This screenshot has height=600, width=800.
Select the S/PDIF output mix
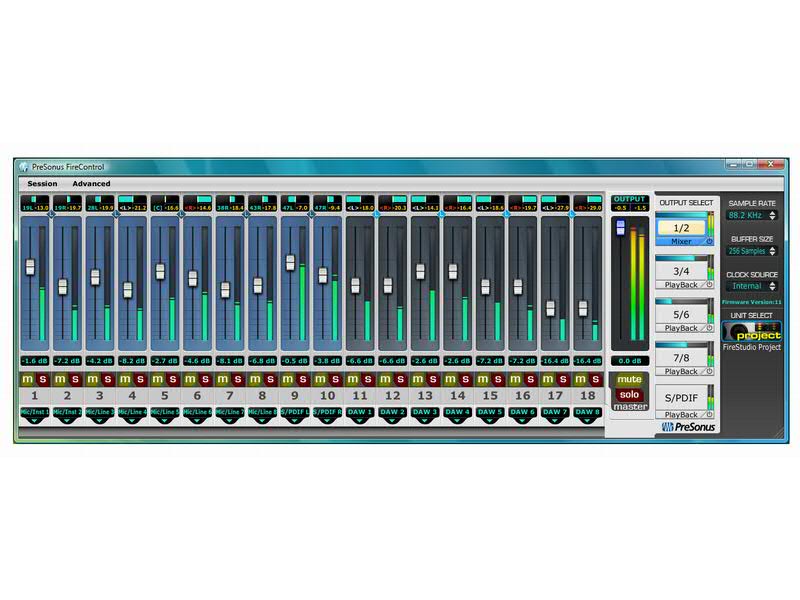pos(681,398)
